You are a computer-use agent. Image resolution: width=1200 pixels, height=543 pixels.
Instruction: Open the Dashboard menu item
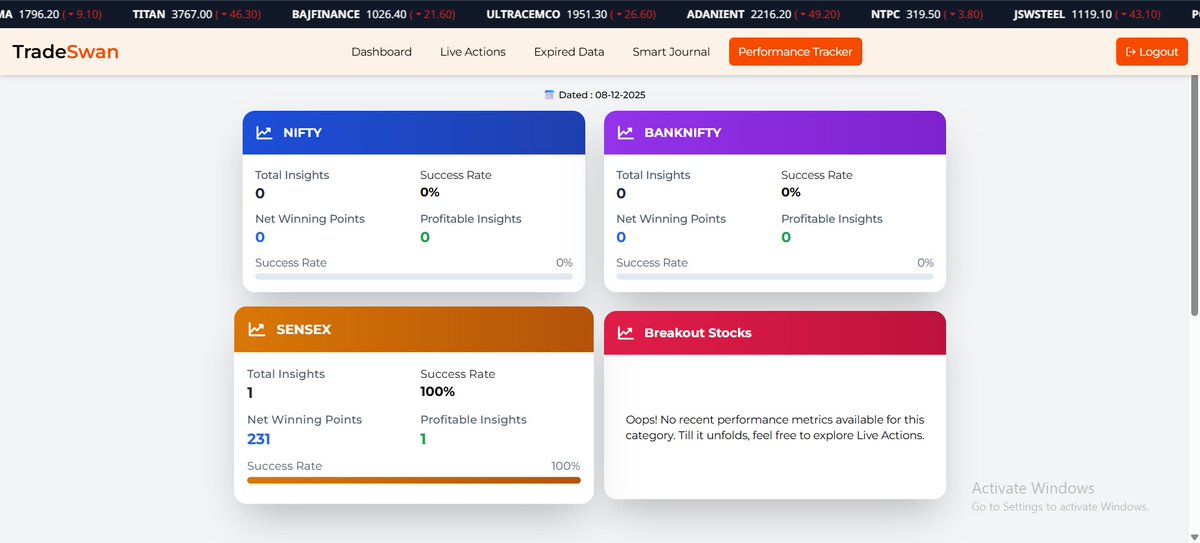pyautogui.click(x=381, y=52)
